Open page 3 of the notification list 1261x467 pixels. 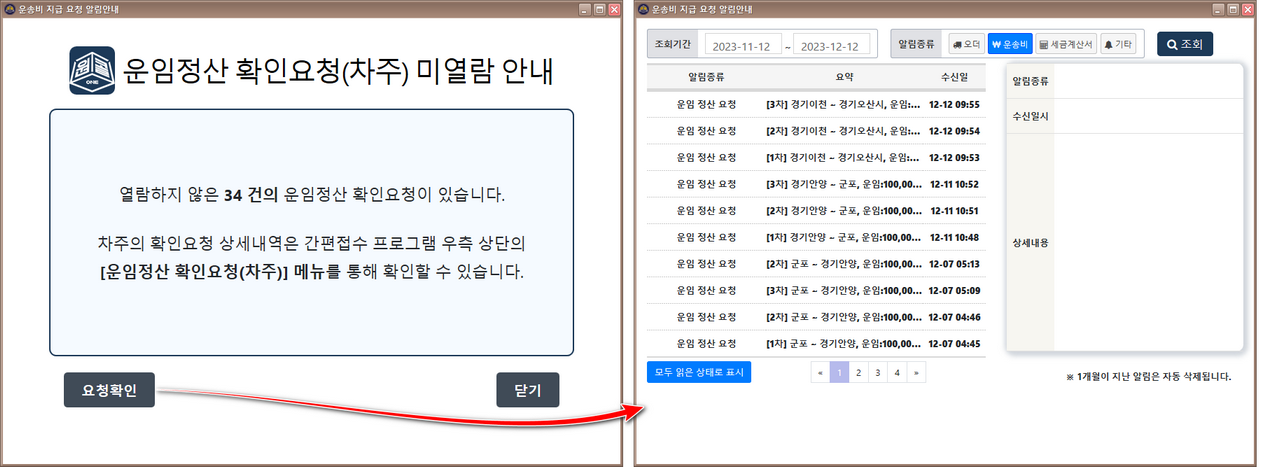[x=878, y=372]
